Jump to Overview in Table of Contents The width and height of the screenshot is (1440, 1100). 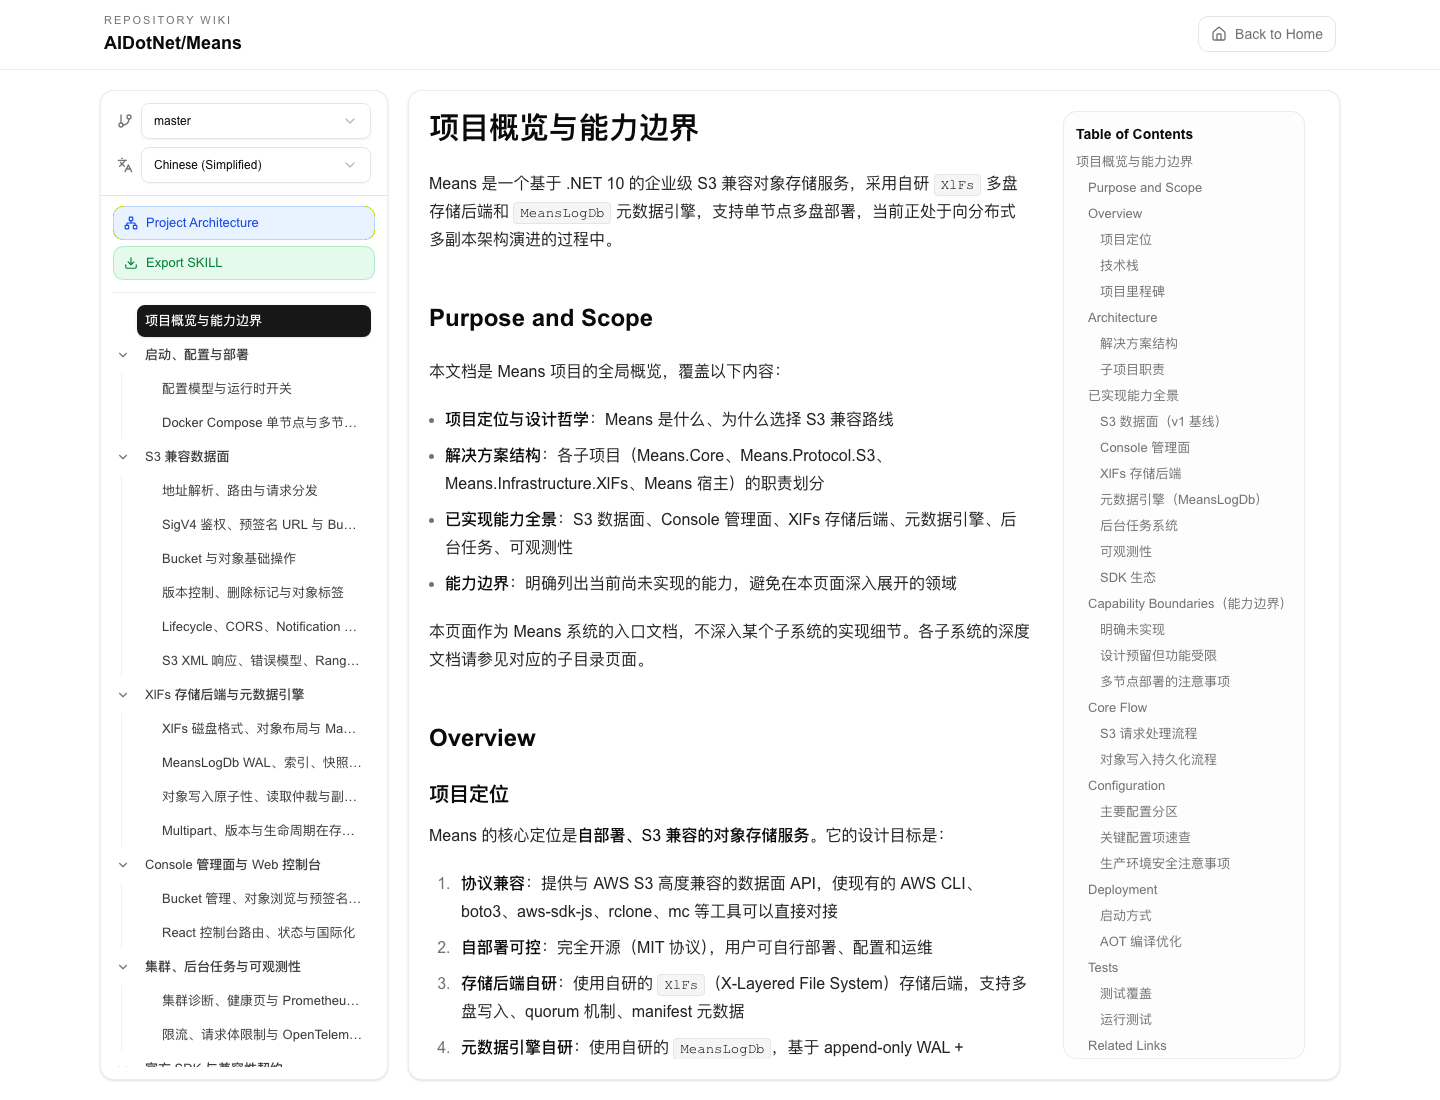tap(1115, 214)
